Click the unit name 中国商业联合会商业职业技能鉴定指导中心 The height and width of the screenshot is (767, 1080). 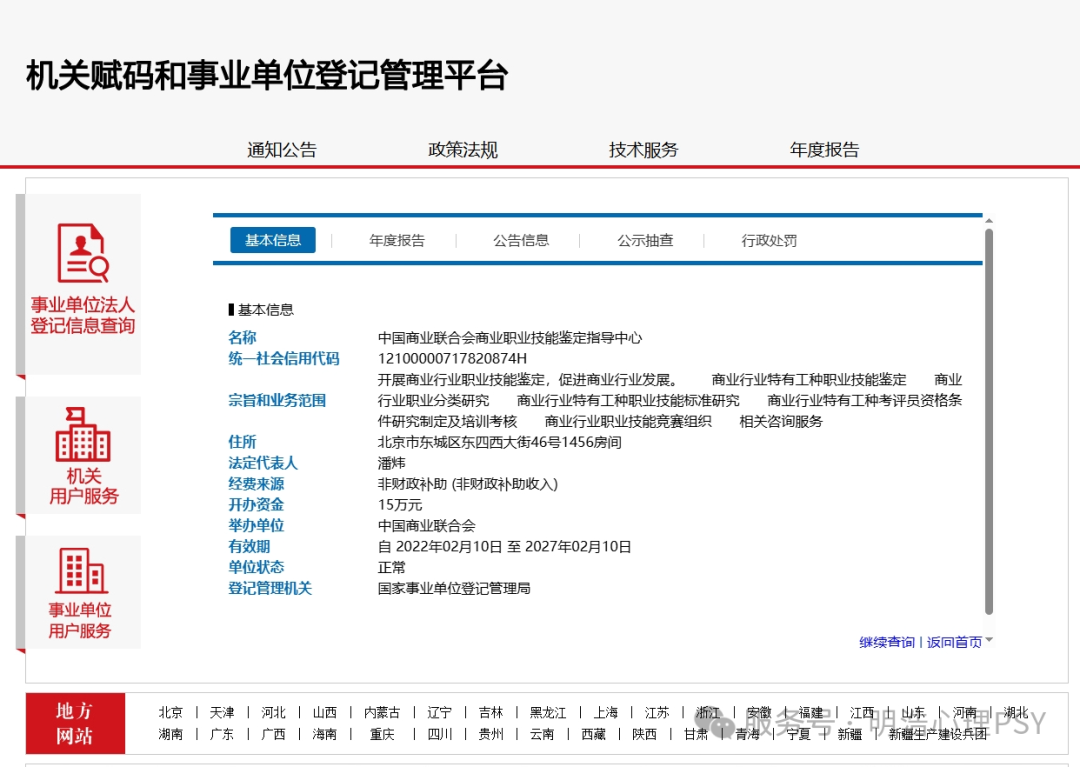(510, 338)
